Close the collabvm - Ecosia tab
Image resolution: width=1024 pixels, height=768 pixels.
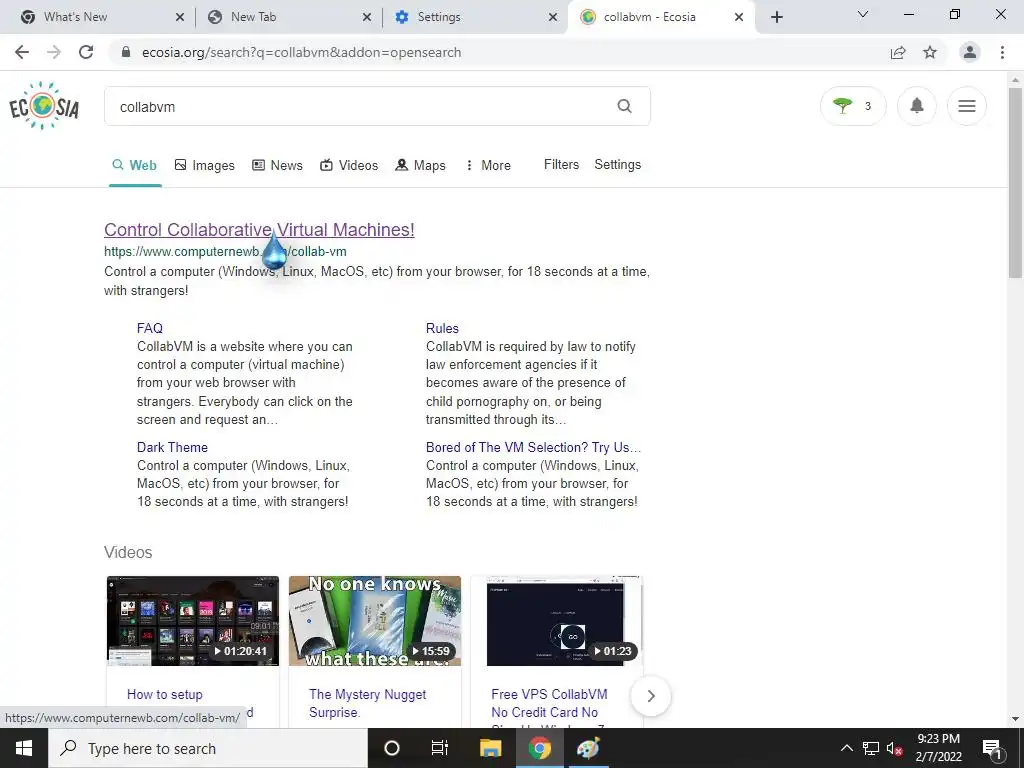tap(739, 17)
